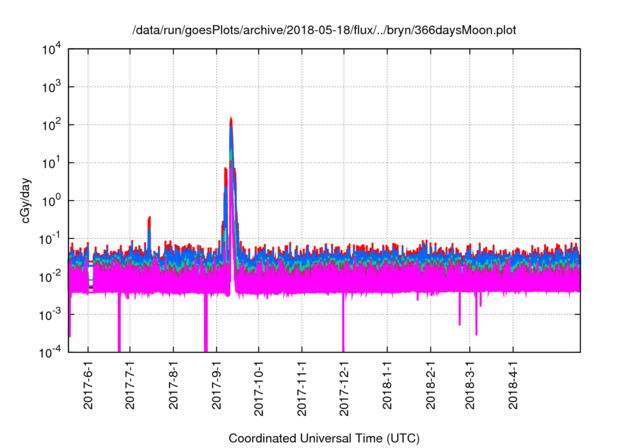The height and width of the screenshot is (448, 640).
Task: Click the 10^4 y-axis tick label
Action: click(x=52, y=49)
